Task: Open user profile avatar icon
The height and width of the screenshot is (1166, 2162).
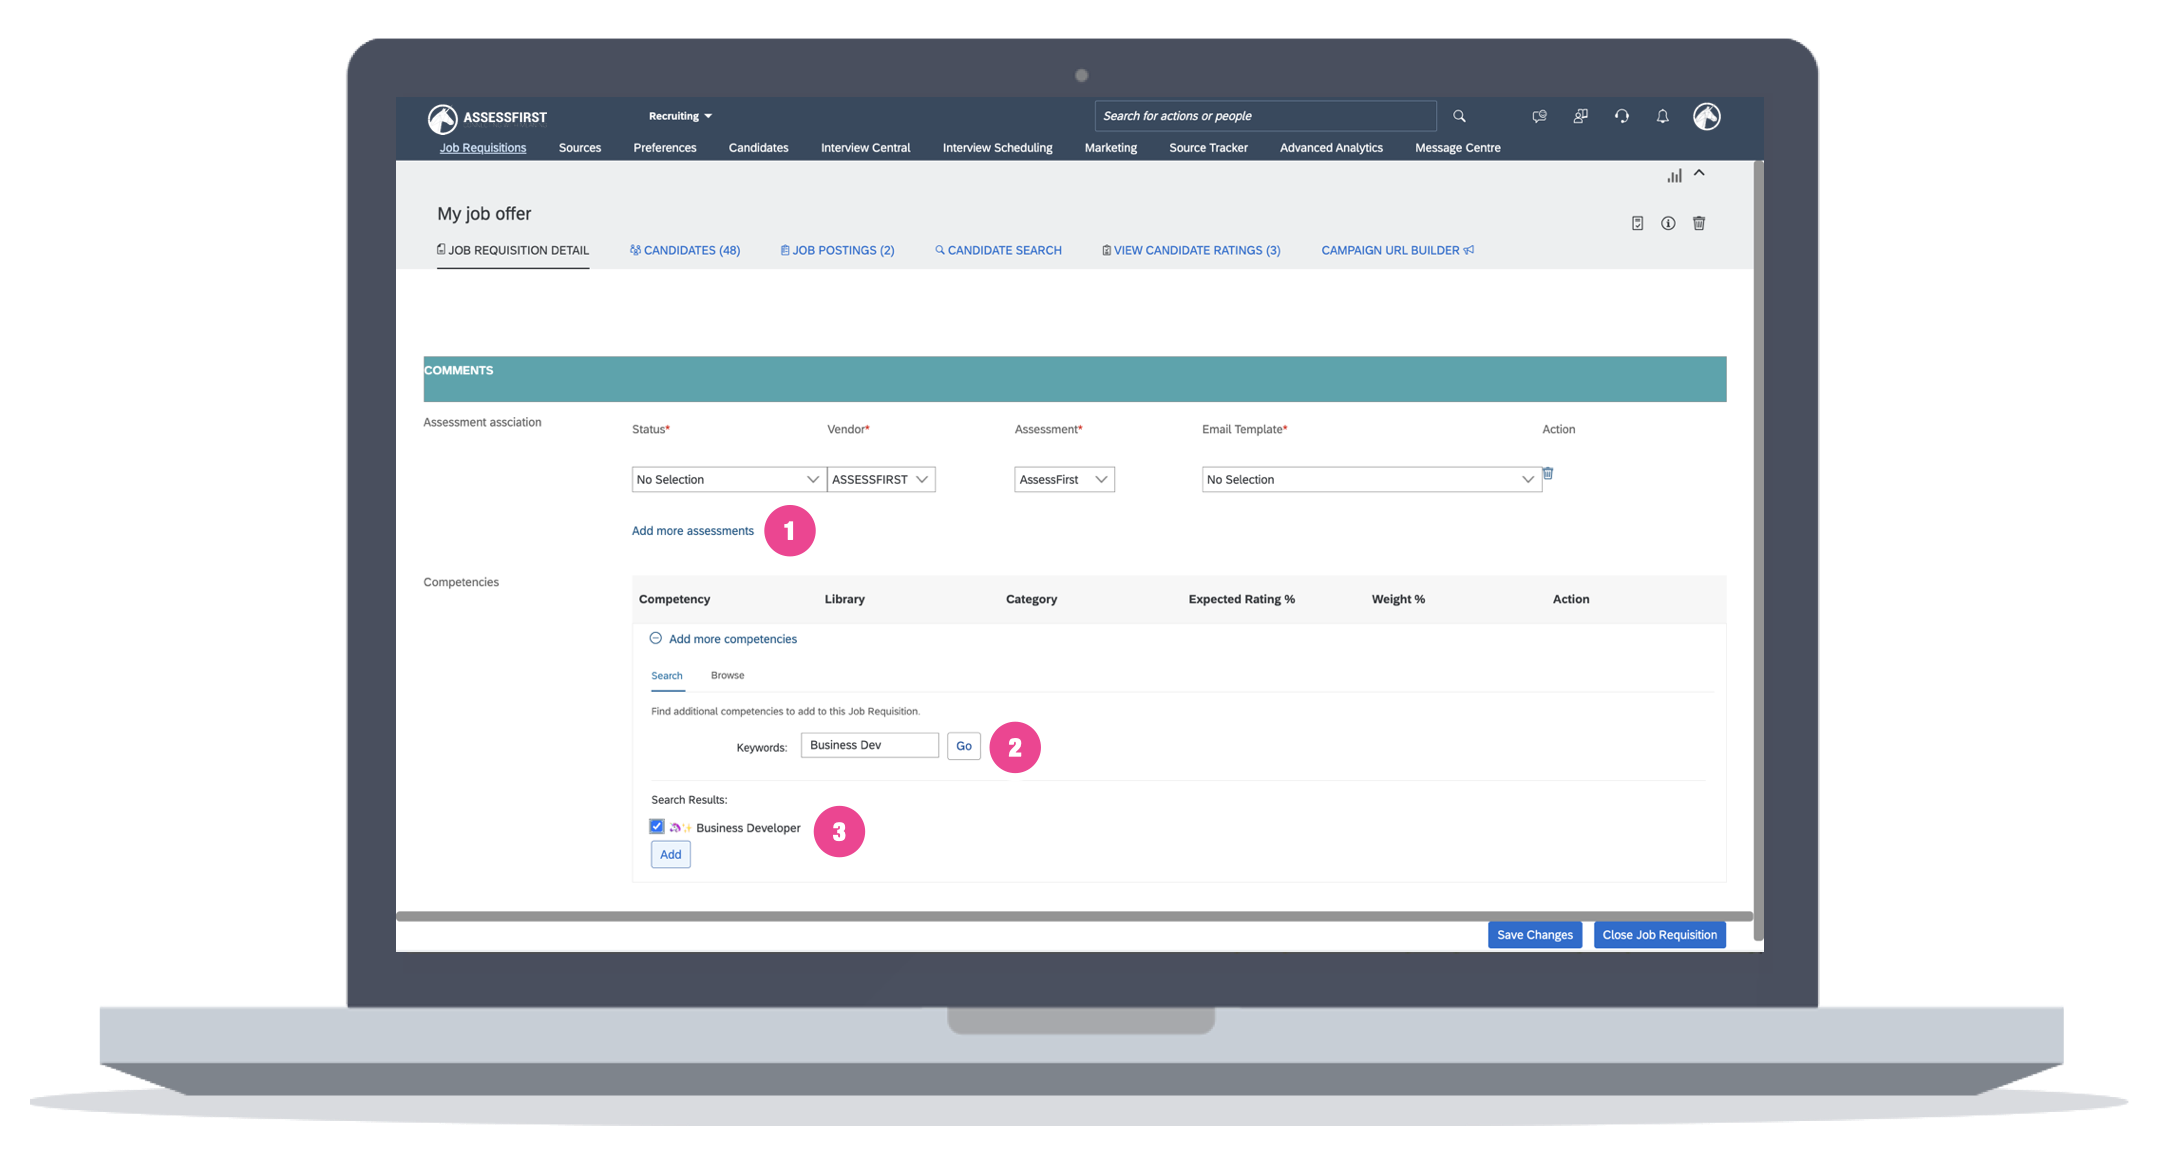Action: [x=1706, y=116]
